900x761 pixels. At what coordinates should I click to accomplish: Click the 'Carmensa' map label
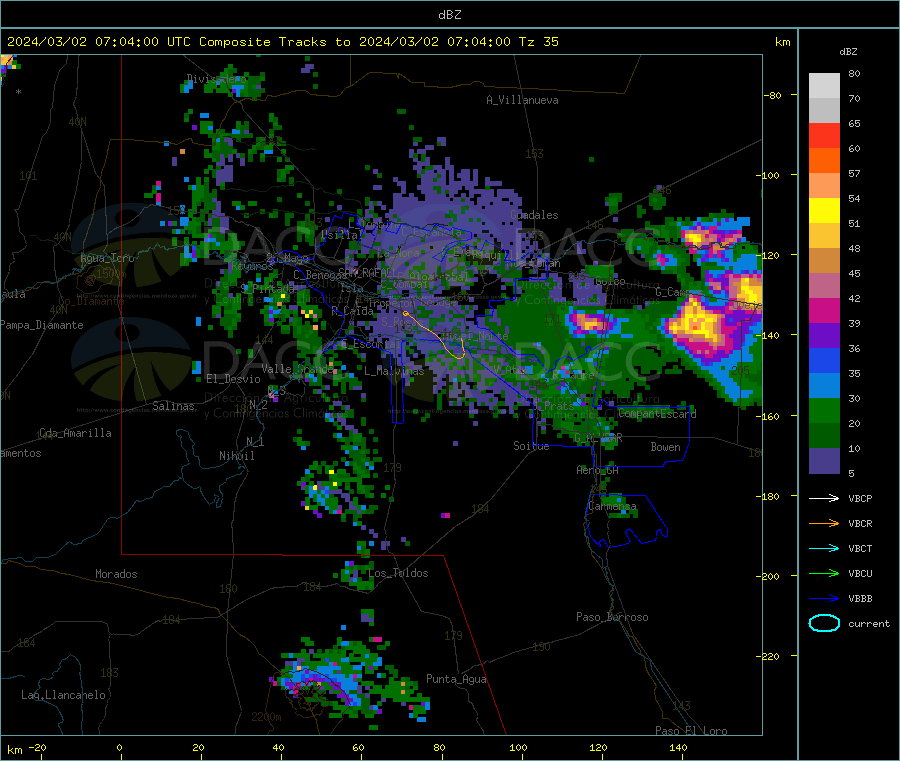[x=612, y=506]
